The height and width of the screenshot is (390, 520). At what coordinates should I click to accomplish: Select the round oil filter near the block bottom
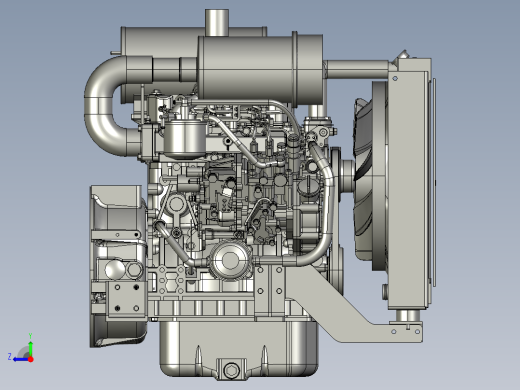pos(230,260)
